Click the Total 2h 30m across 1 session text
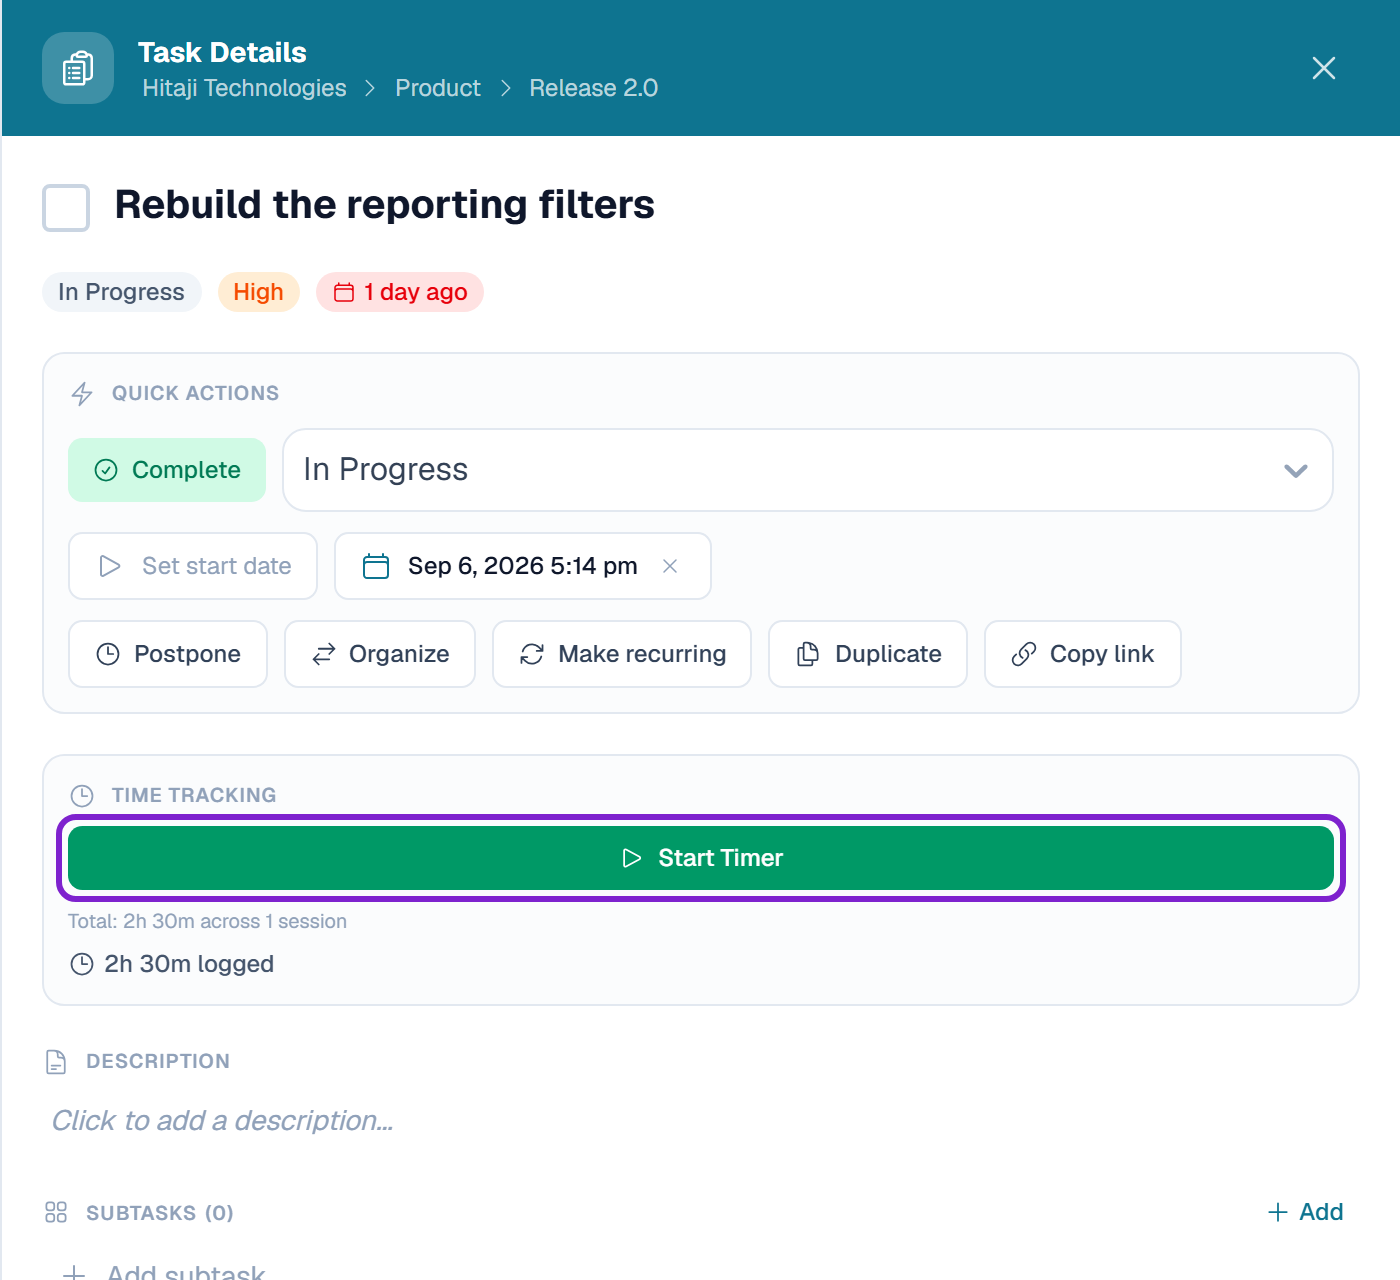The height and width of the screenshot is (1280, 1400). [x=208, y=922]
